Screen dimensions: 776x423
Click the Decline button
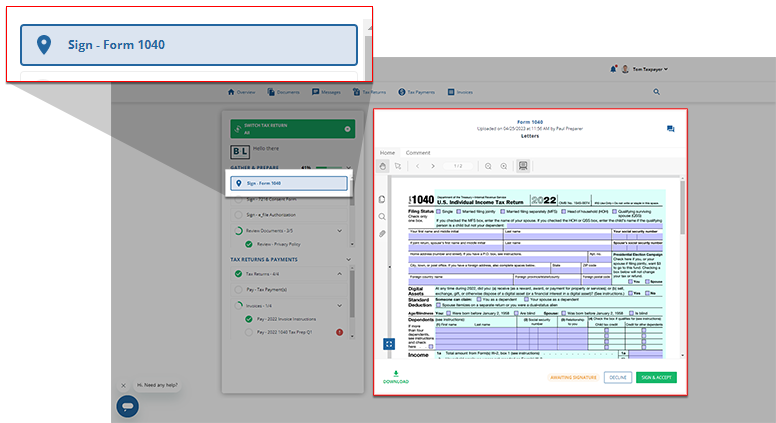(618, 377)
